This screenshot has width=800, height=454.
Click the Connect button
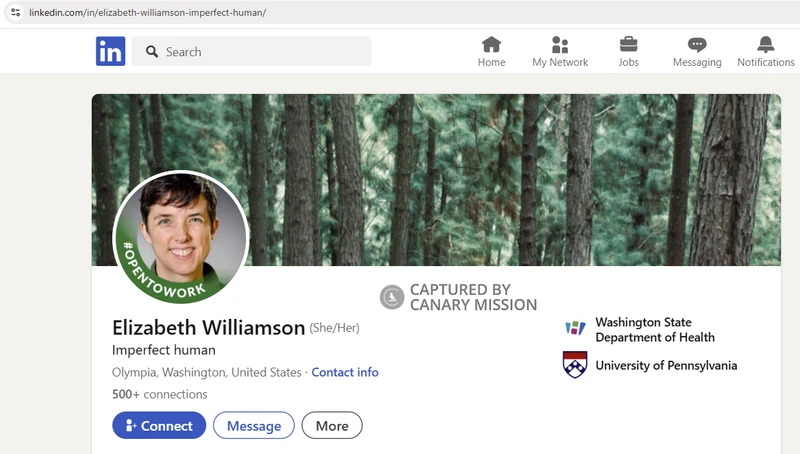(x=159, y=425)
